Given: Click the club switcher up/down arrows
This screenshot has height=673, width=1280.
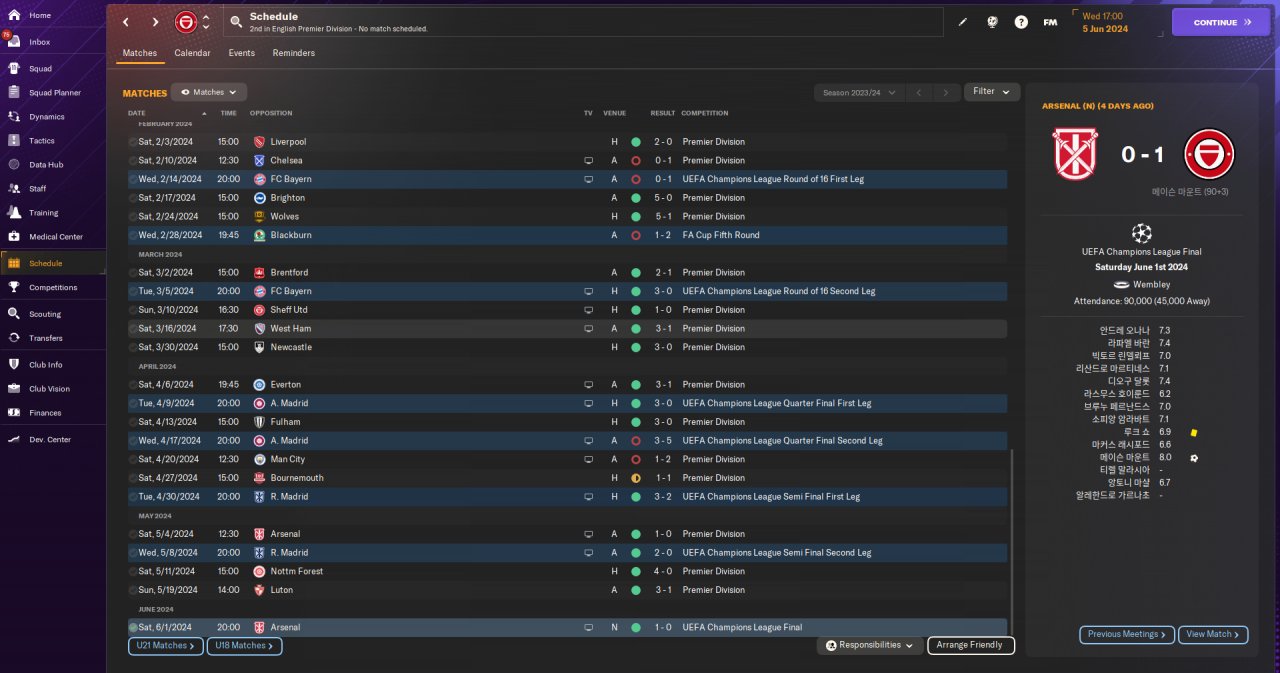Looking at the screenshot, I should 206,22.
